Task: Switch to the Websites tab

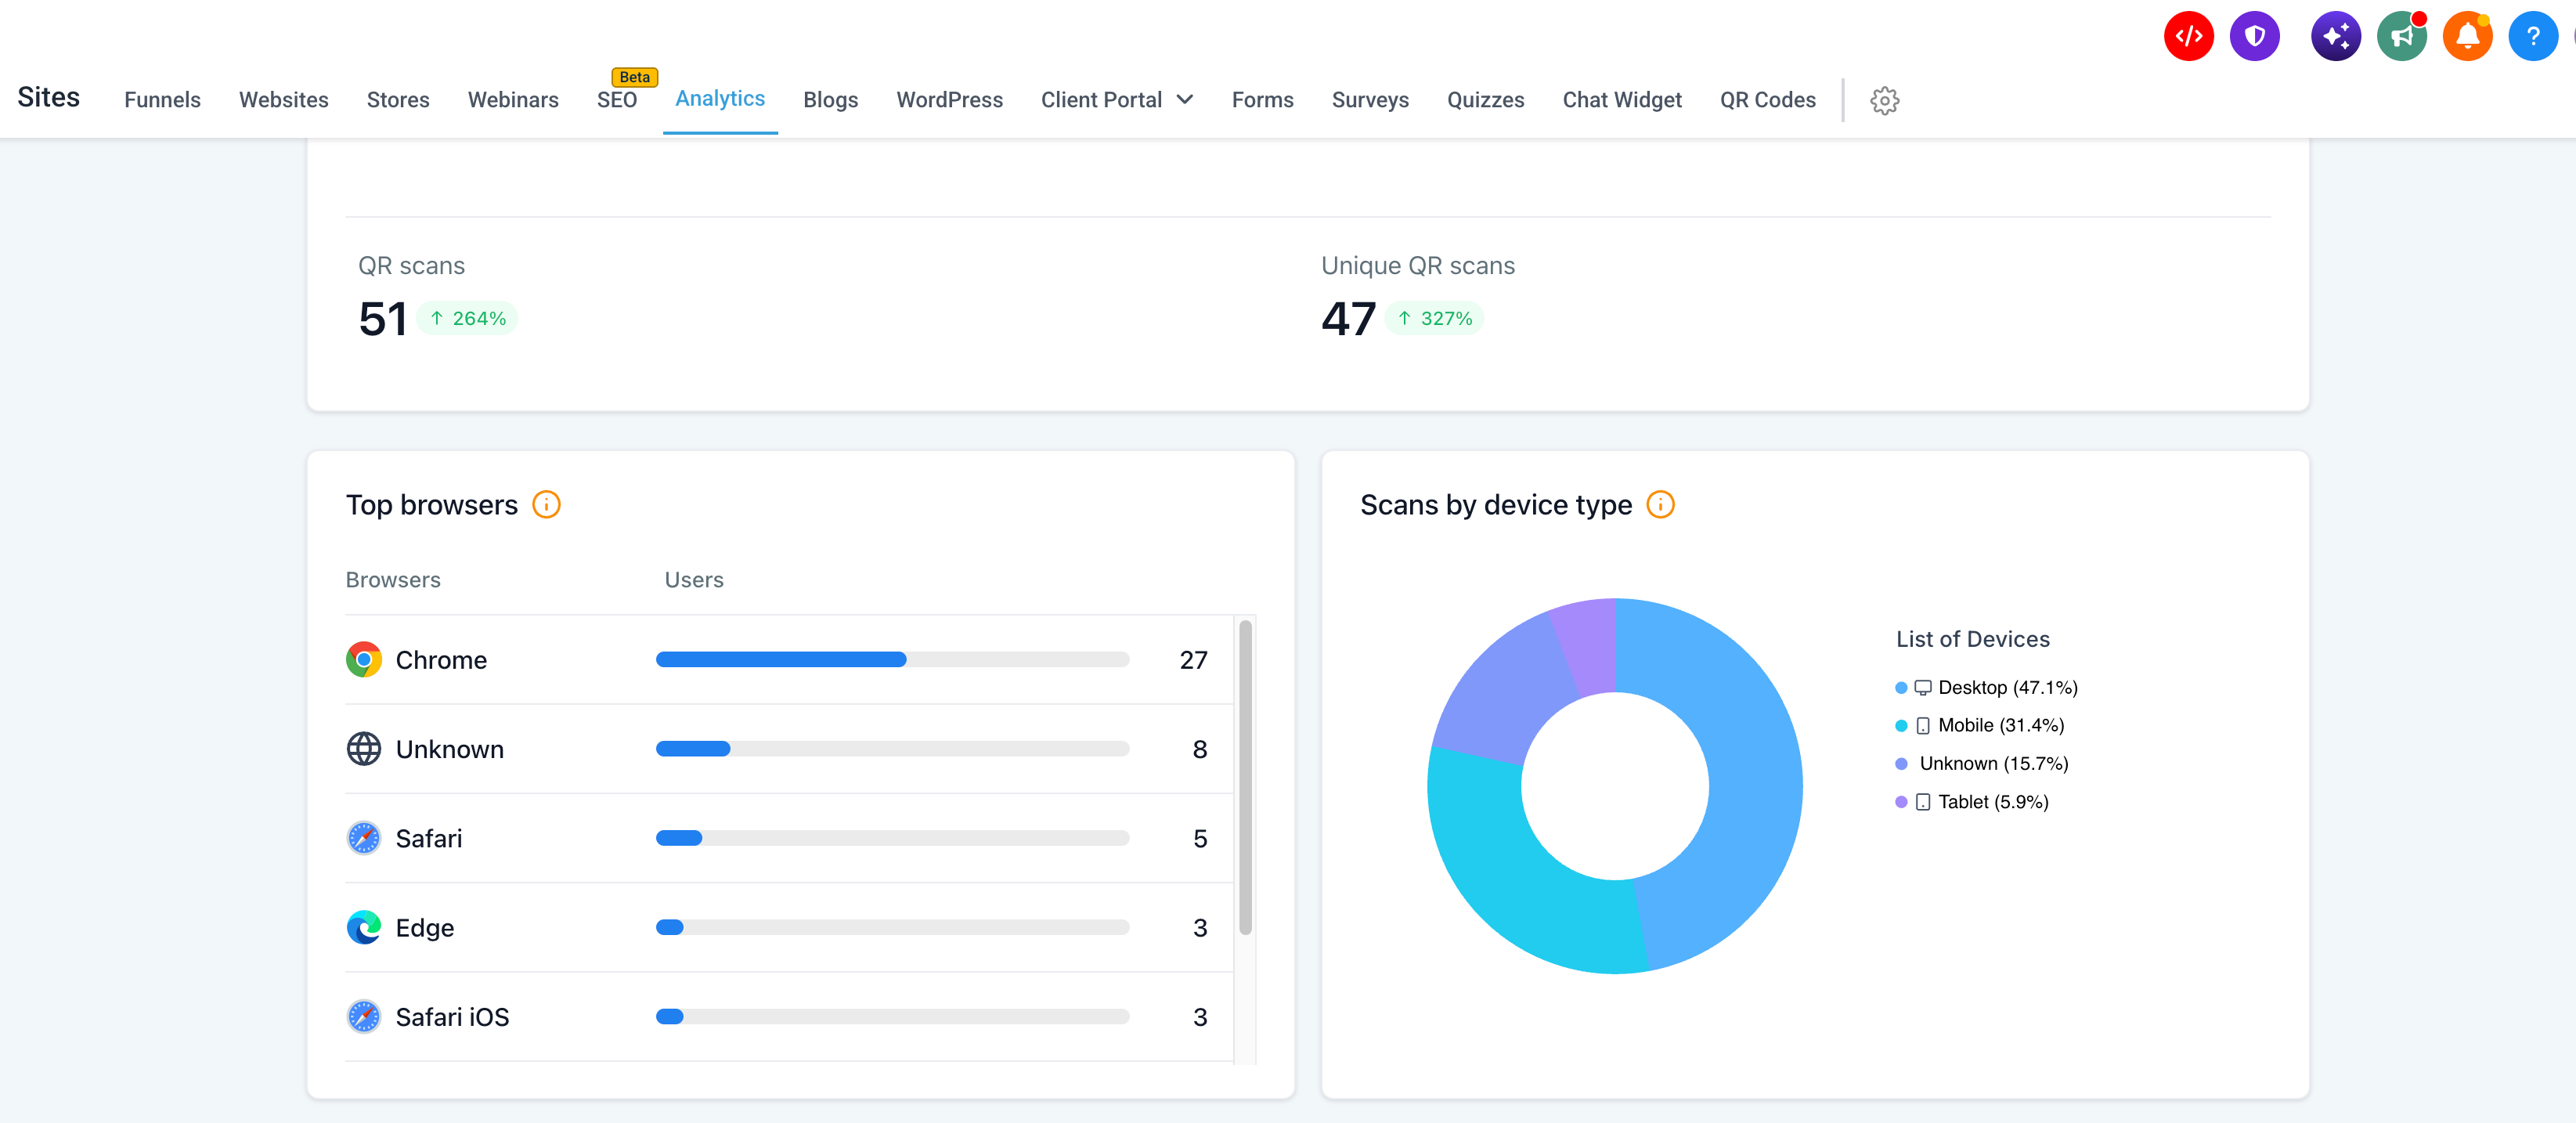Action: (x=284, y=100)
